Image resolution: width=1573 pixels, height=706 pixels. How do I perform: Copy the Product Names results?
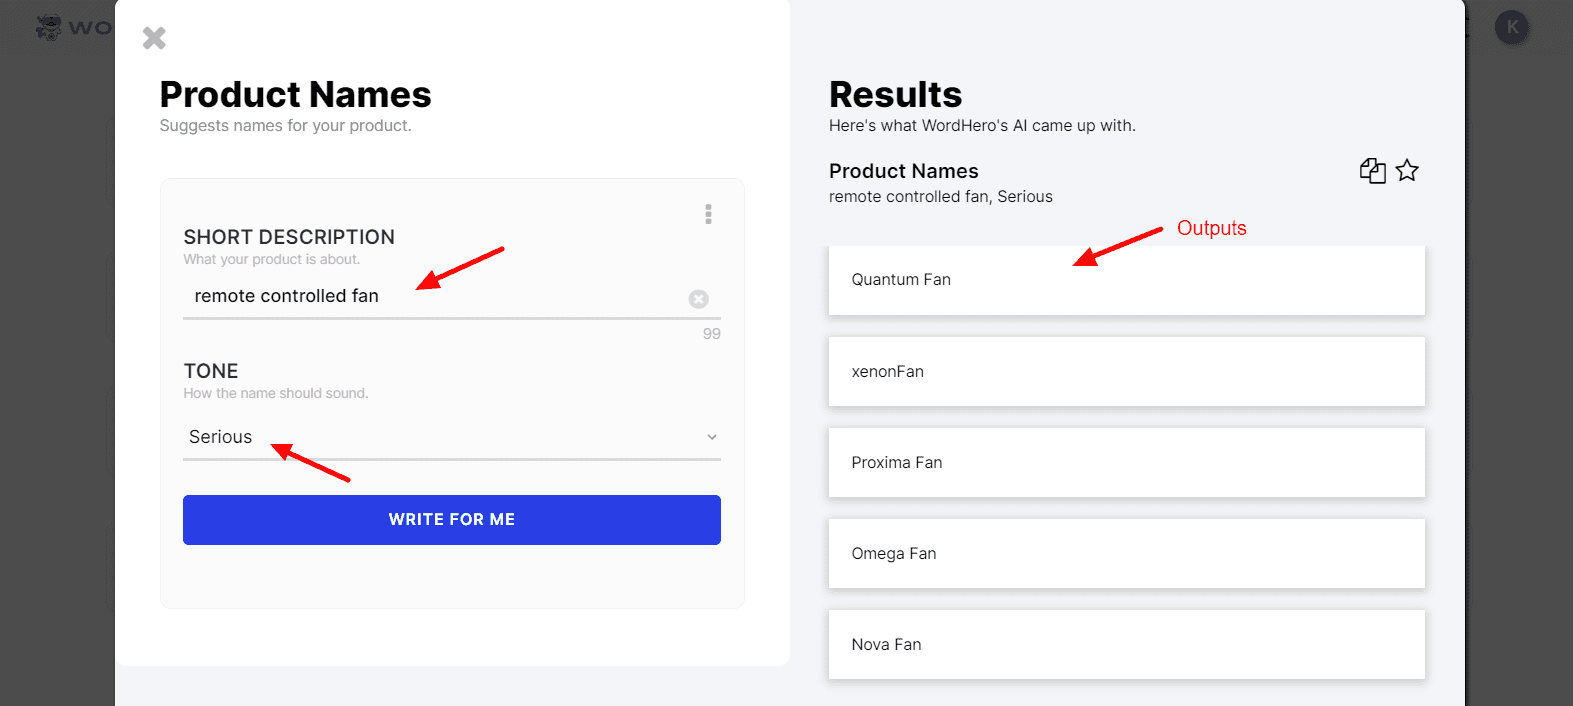(1373, 171)
